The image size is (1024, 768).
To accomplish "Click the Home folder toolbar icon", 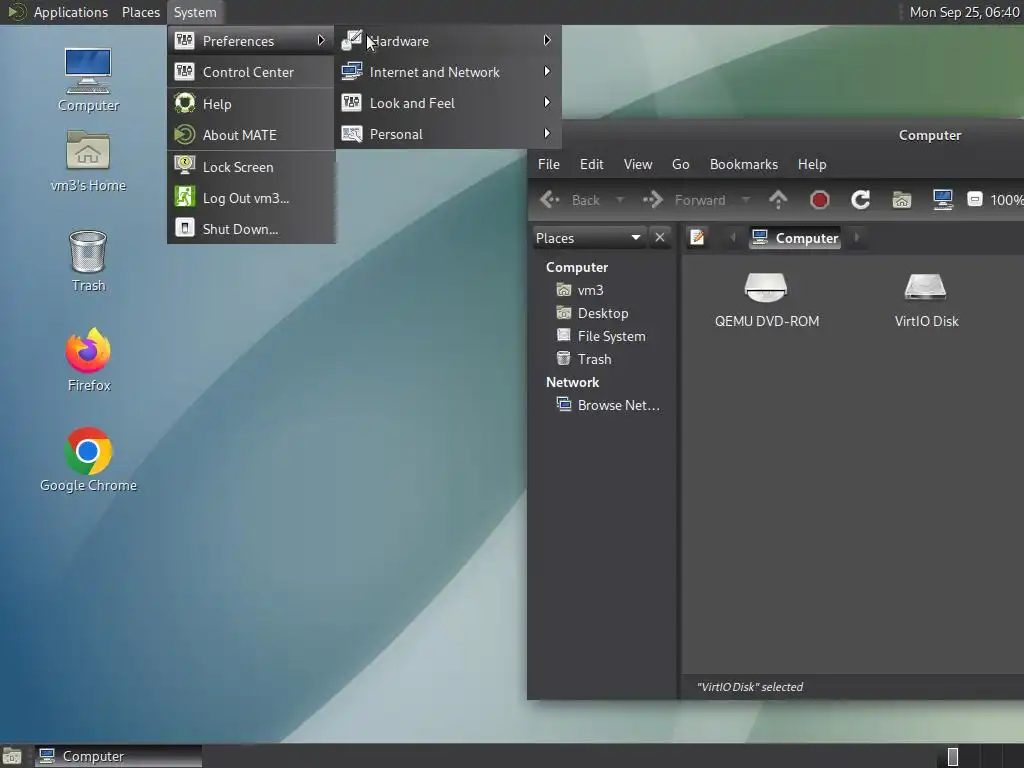I will tap(901, 200).
